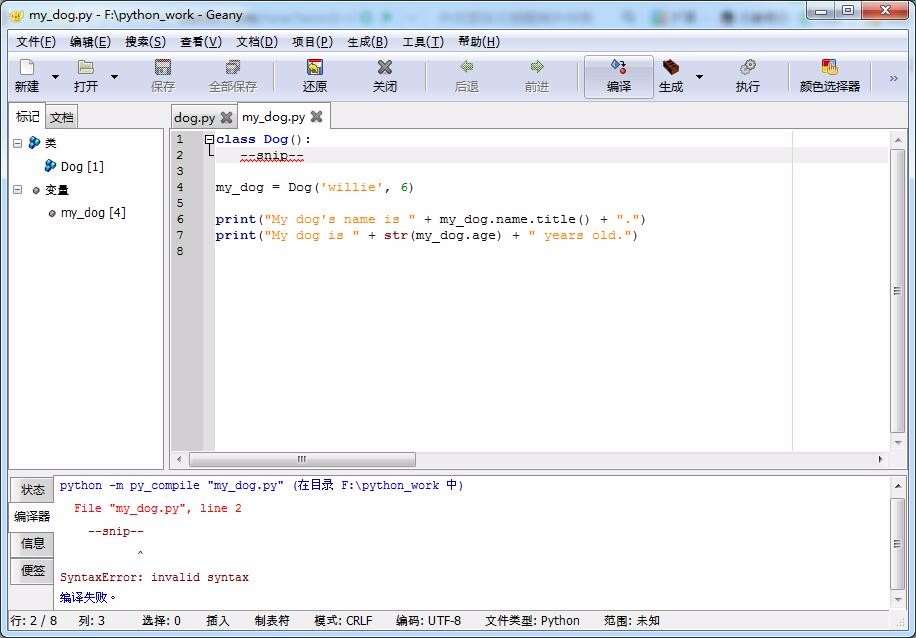This screenshot has height=638, width=916.
Task: Click the 文件类型: Python status entry
Action: [x=532, y=620]
